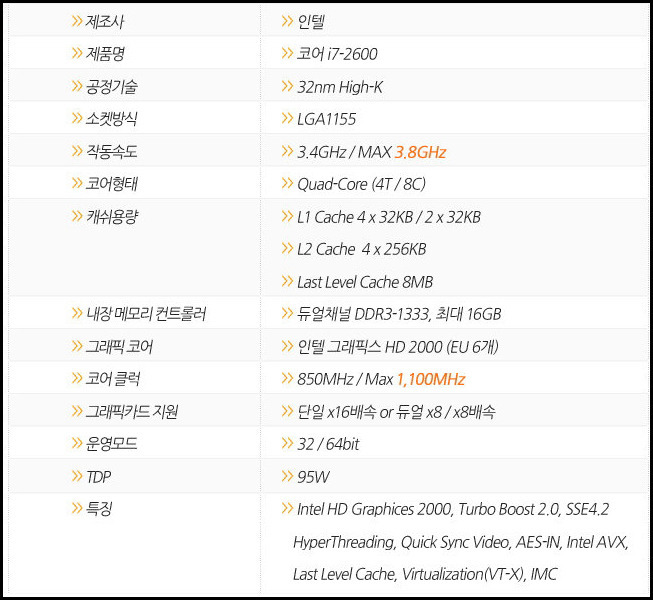Select the 그래픽카드 지원 label
The image size is (653, 600).
[132, 411]
